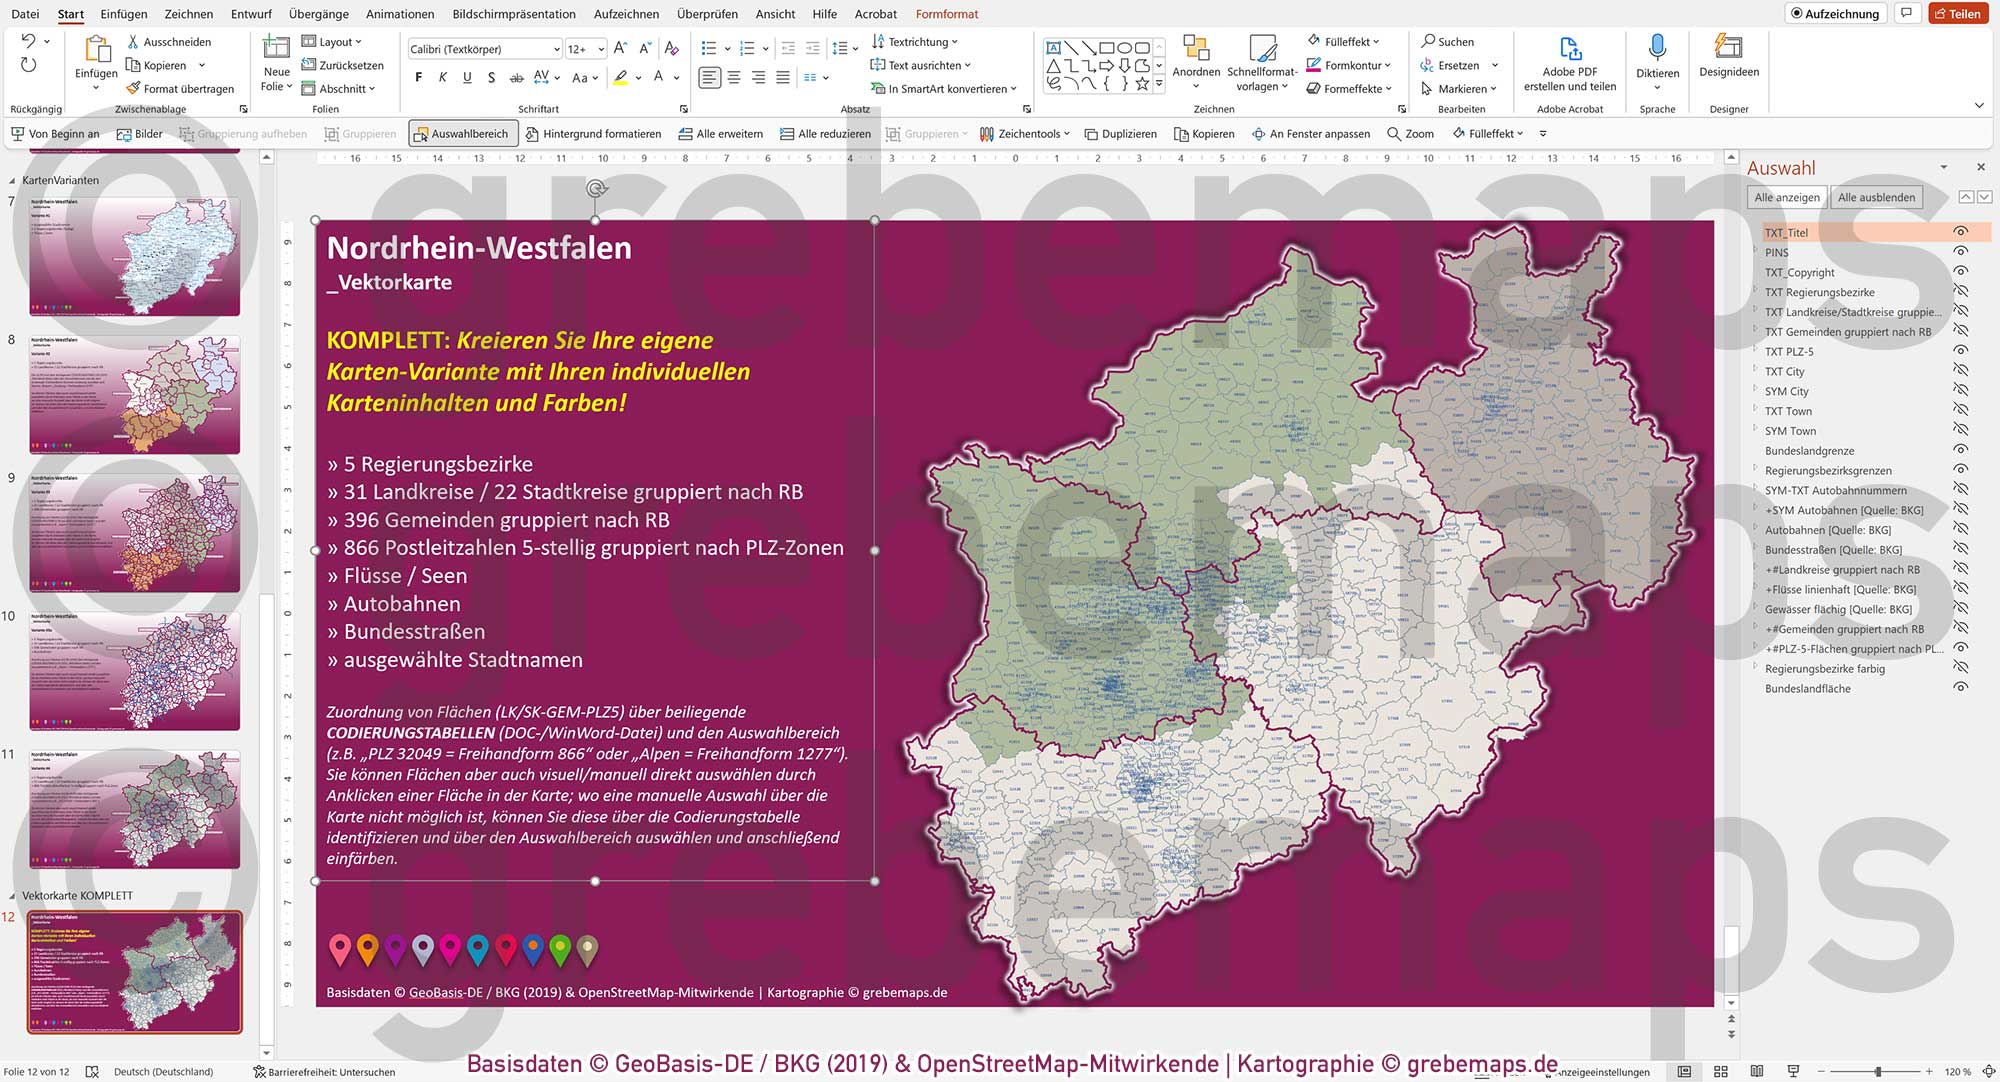Viewport: 2000px width, 1082px height.
Task: Toggle visibility of Bundeslandgrenze
Action: tap(1963, 450)
